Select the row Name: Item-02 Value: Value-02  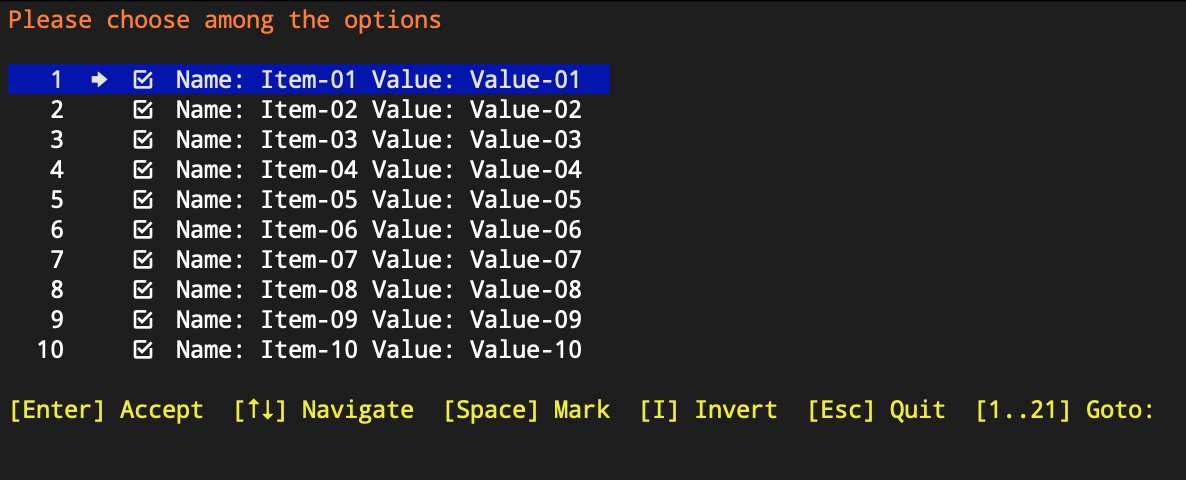coord(309,110)
